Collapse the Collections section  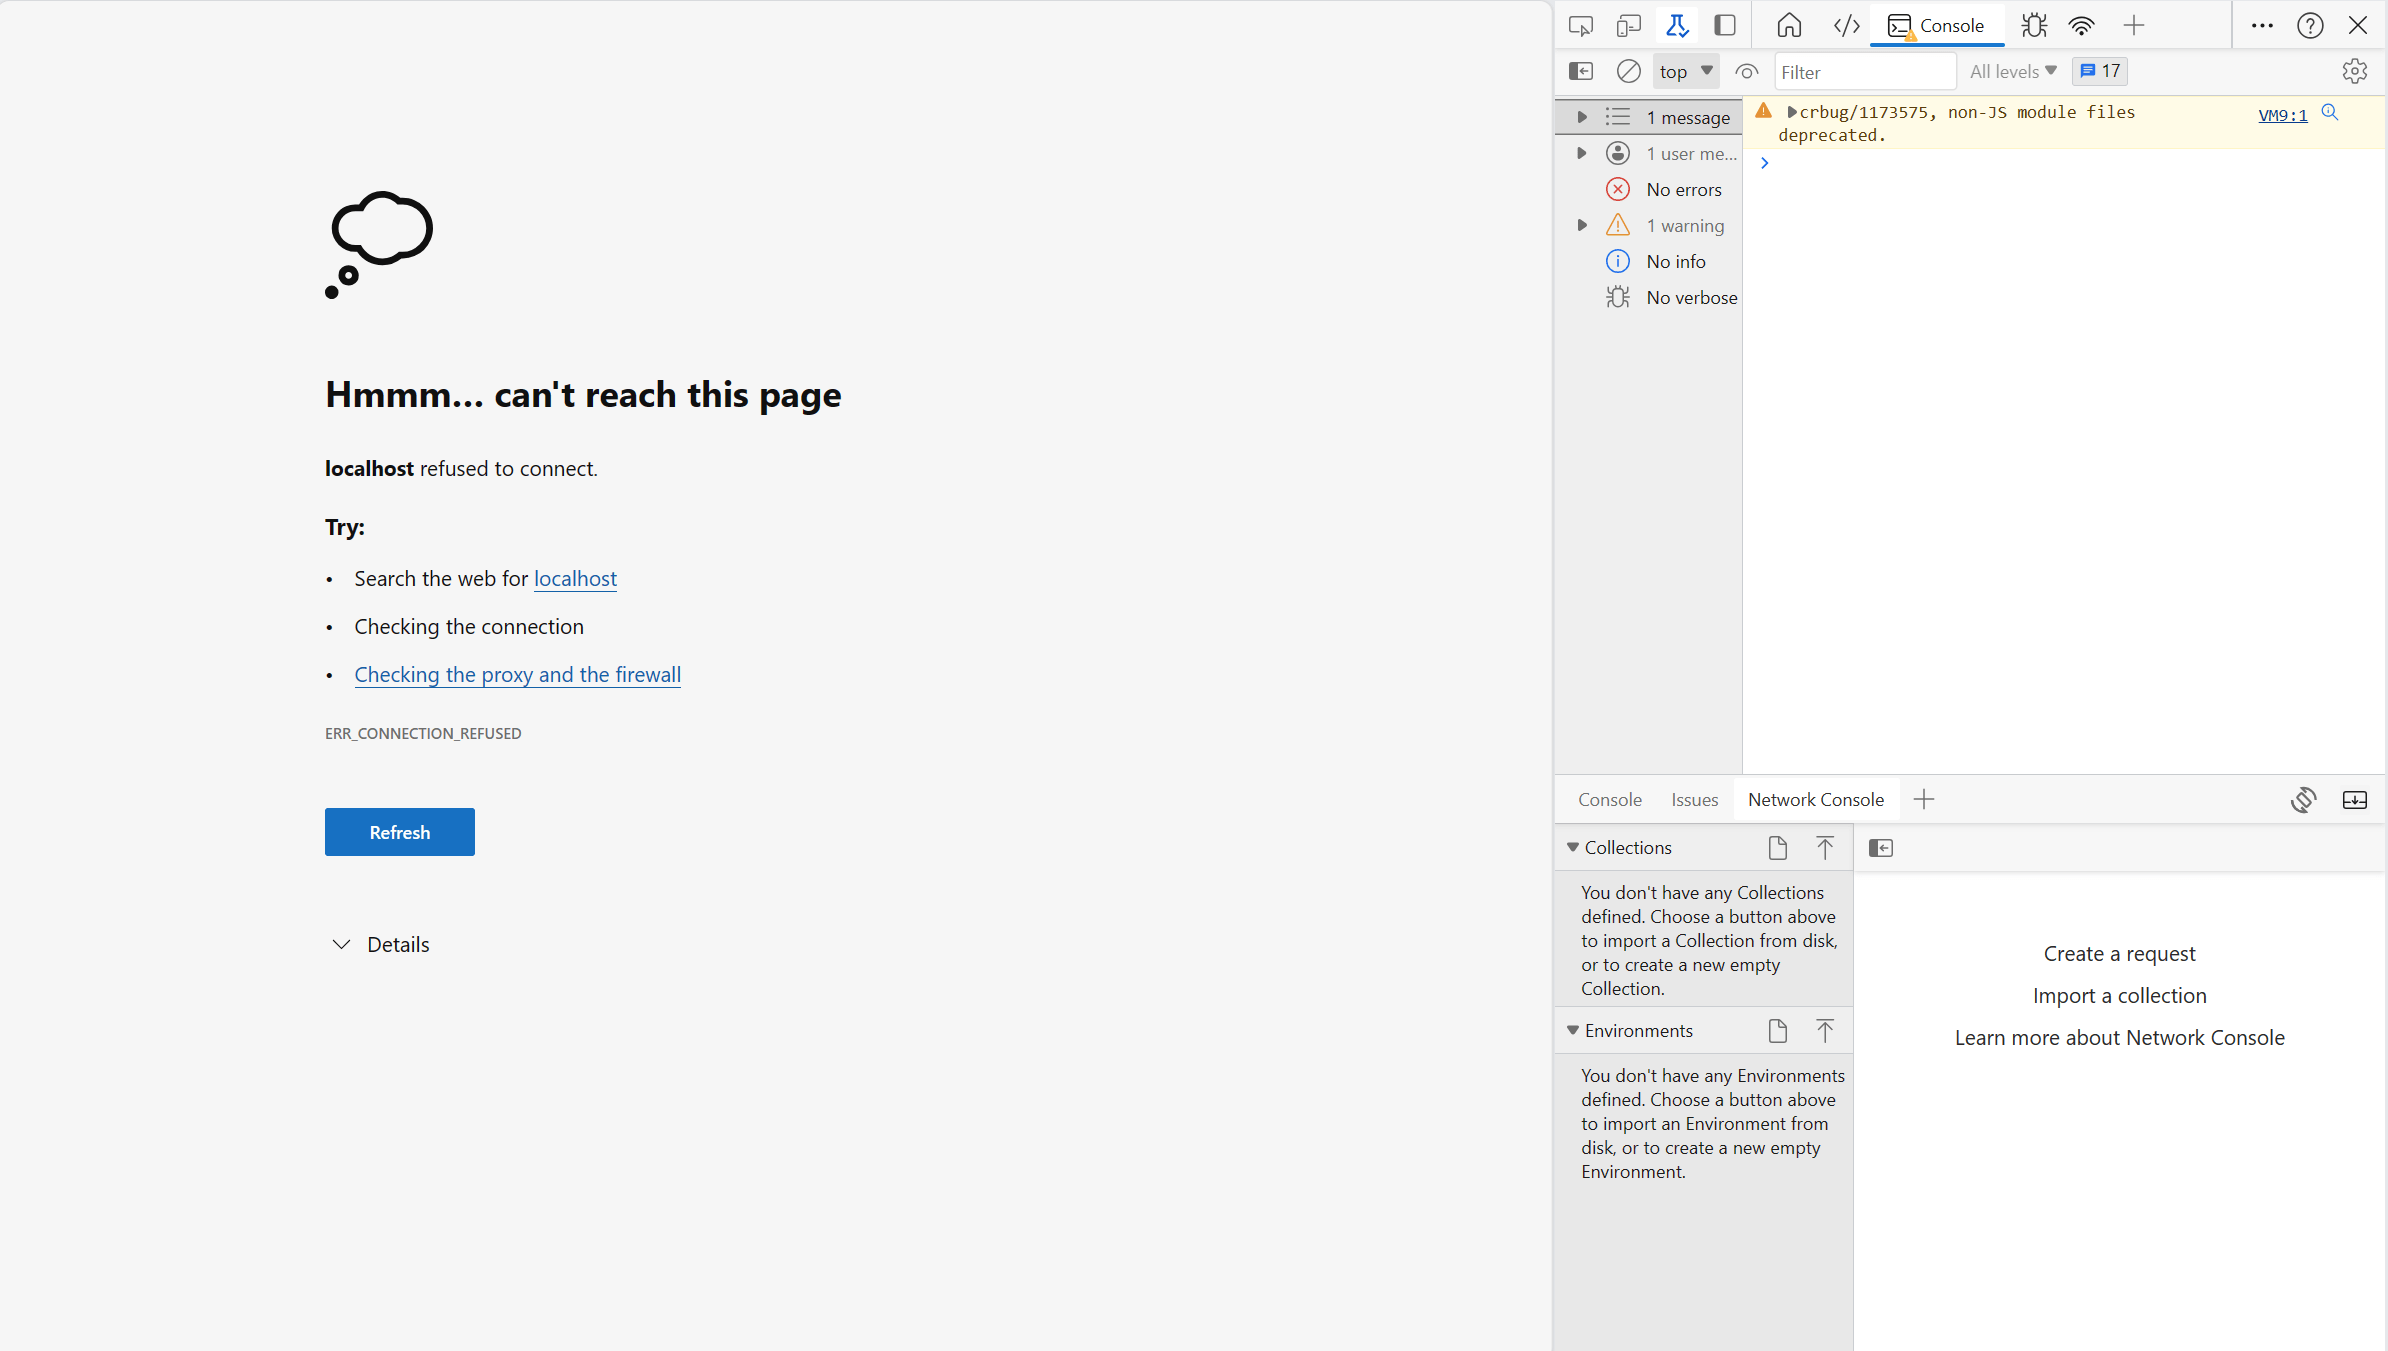[x=1573, y=848]
